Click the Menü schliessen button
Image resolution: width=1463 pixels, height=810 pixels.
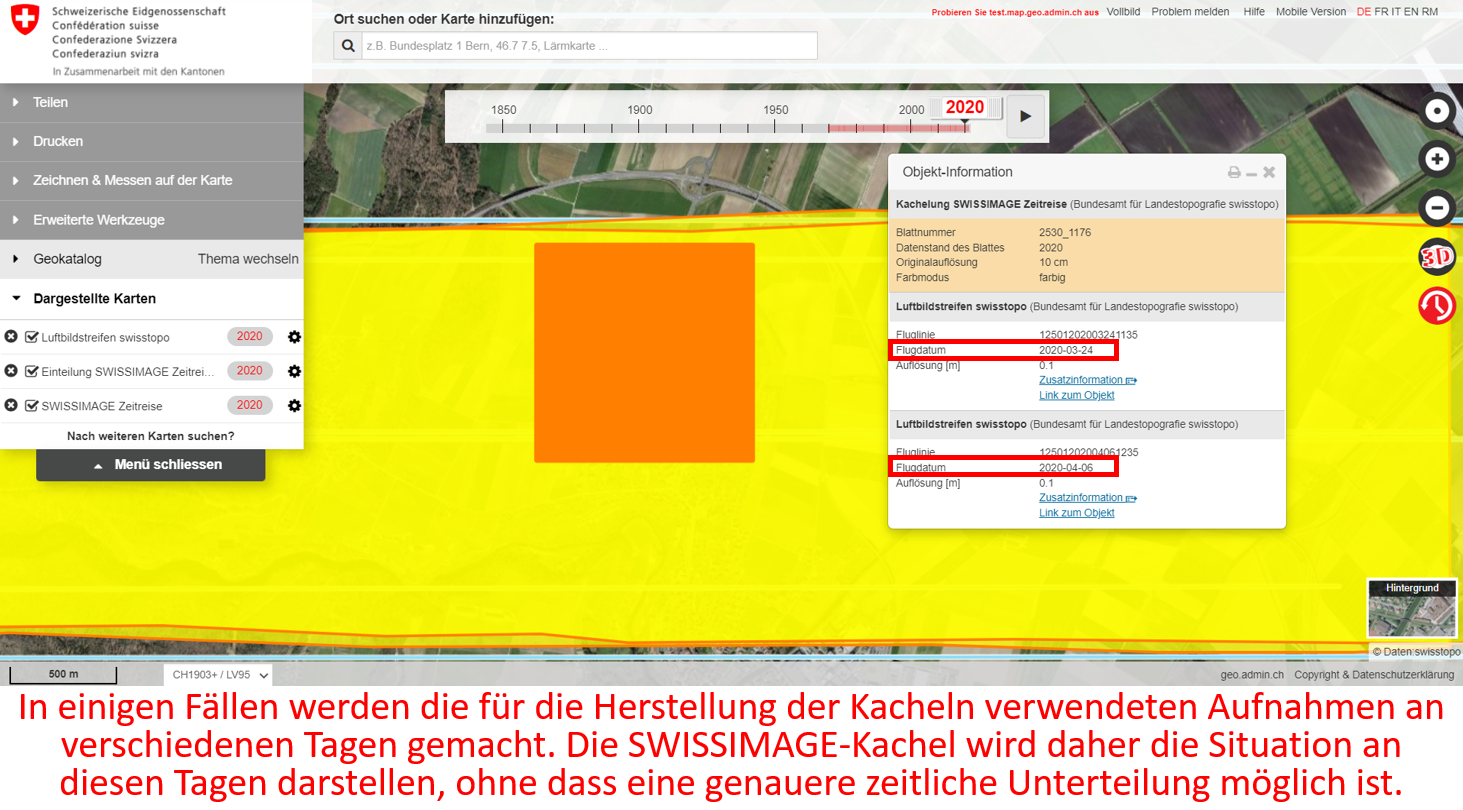151,465
